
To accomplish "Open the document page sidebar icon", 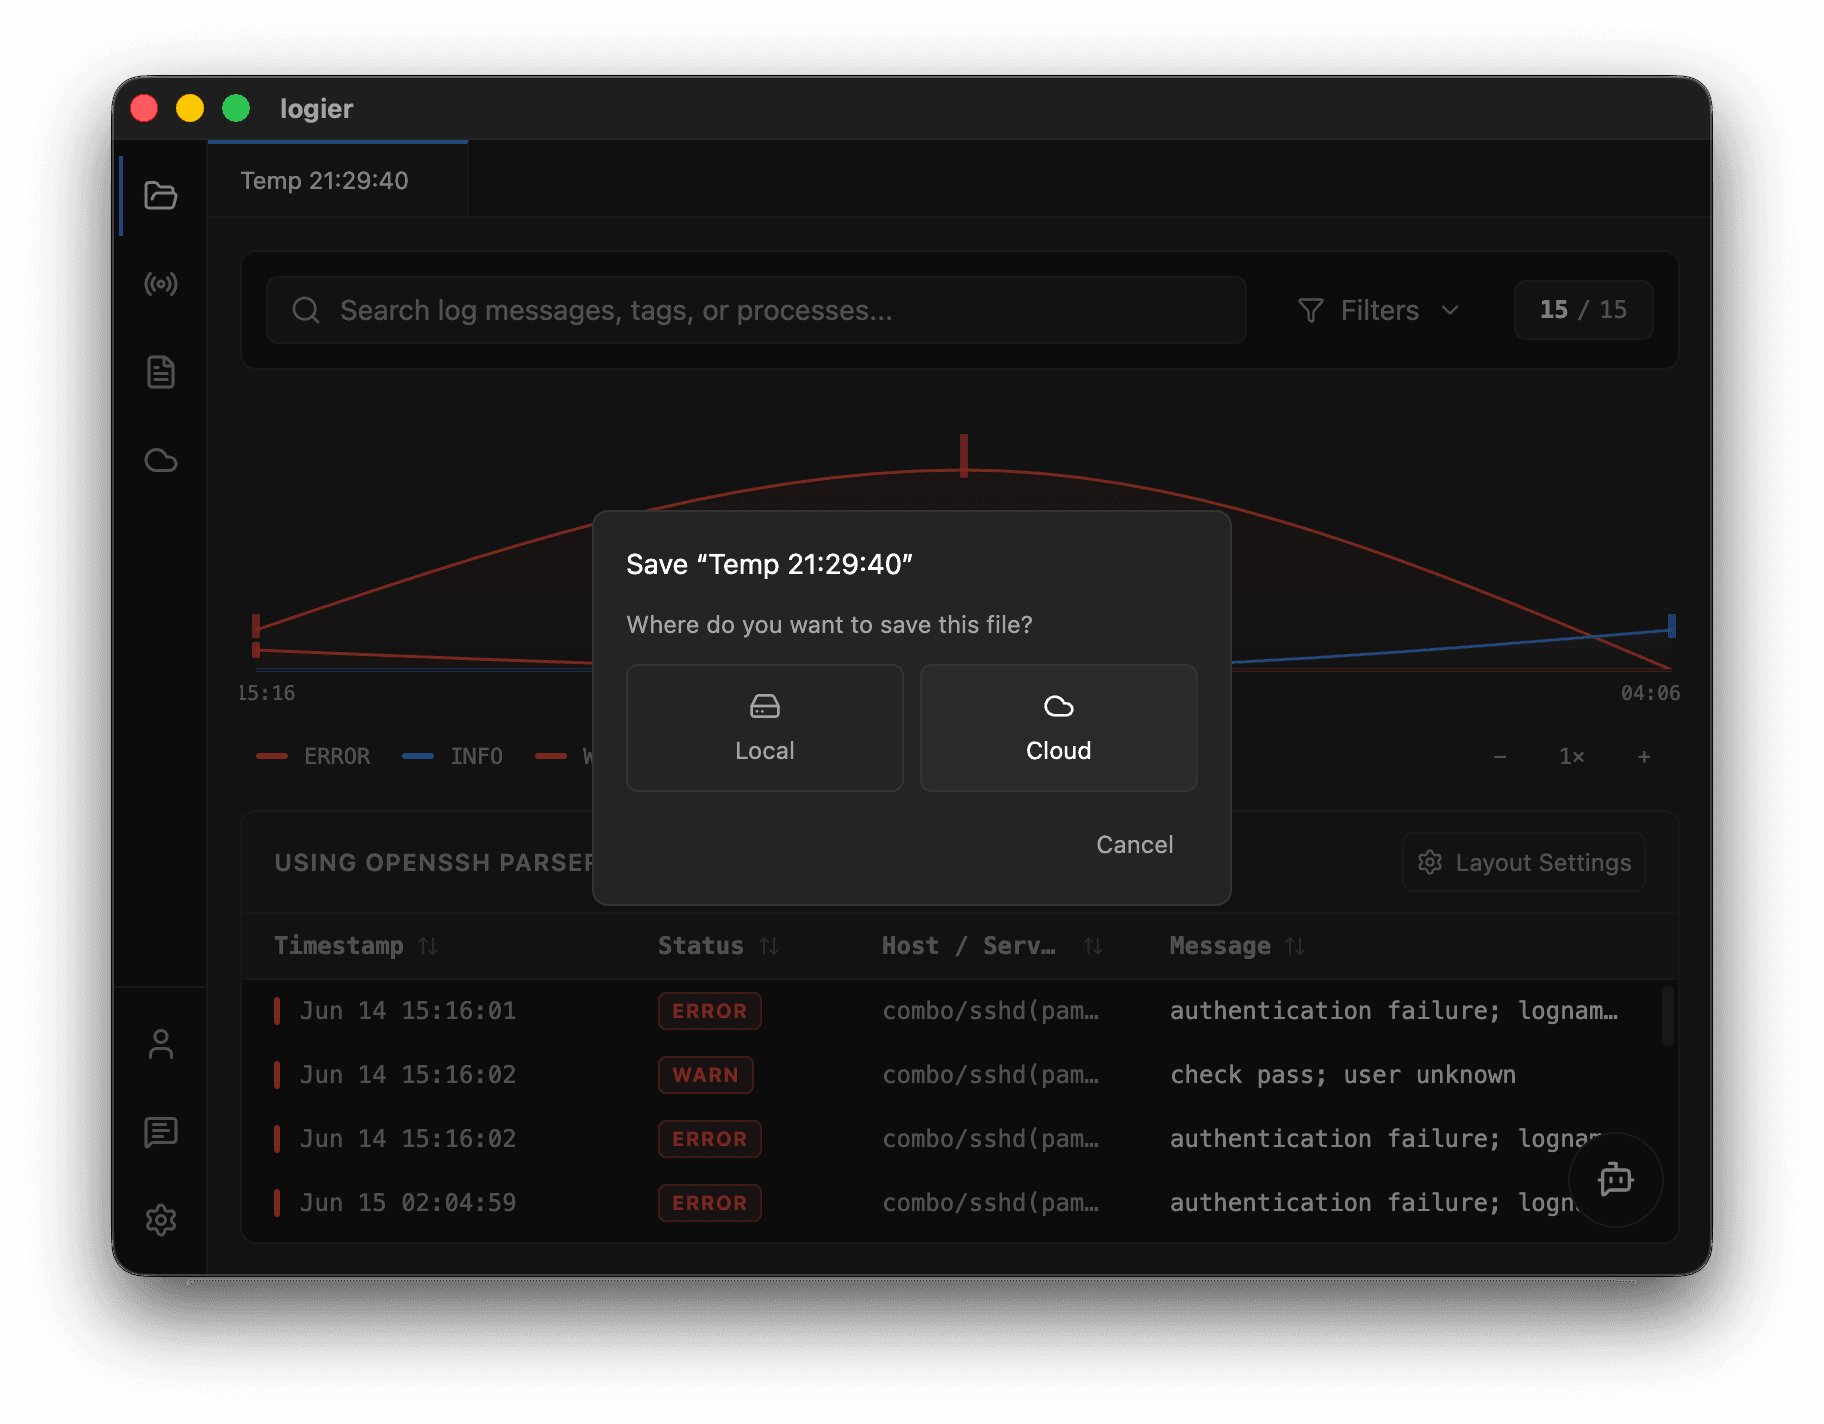I will [161, 372].
